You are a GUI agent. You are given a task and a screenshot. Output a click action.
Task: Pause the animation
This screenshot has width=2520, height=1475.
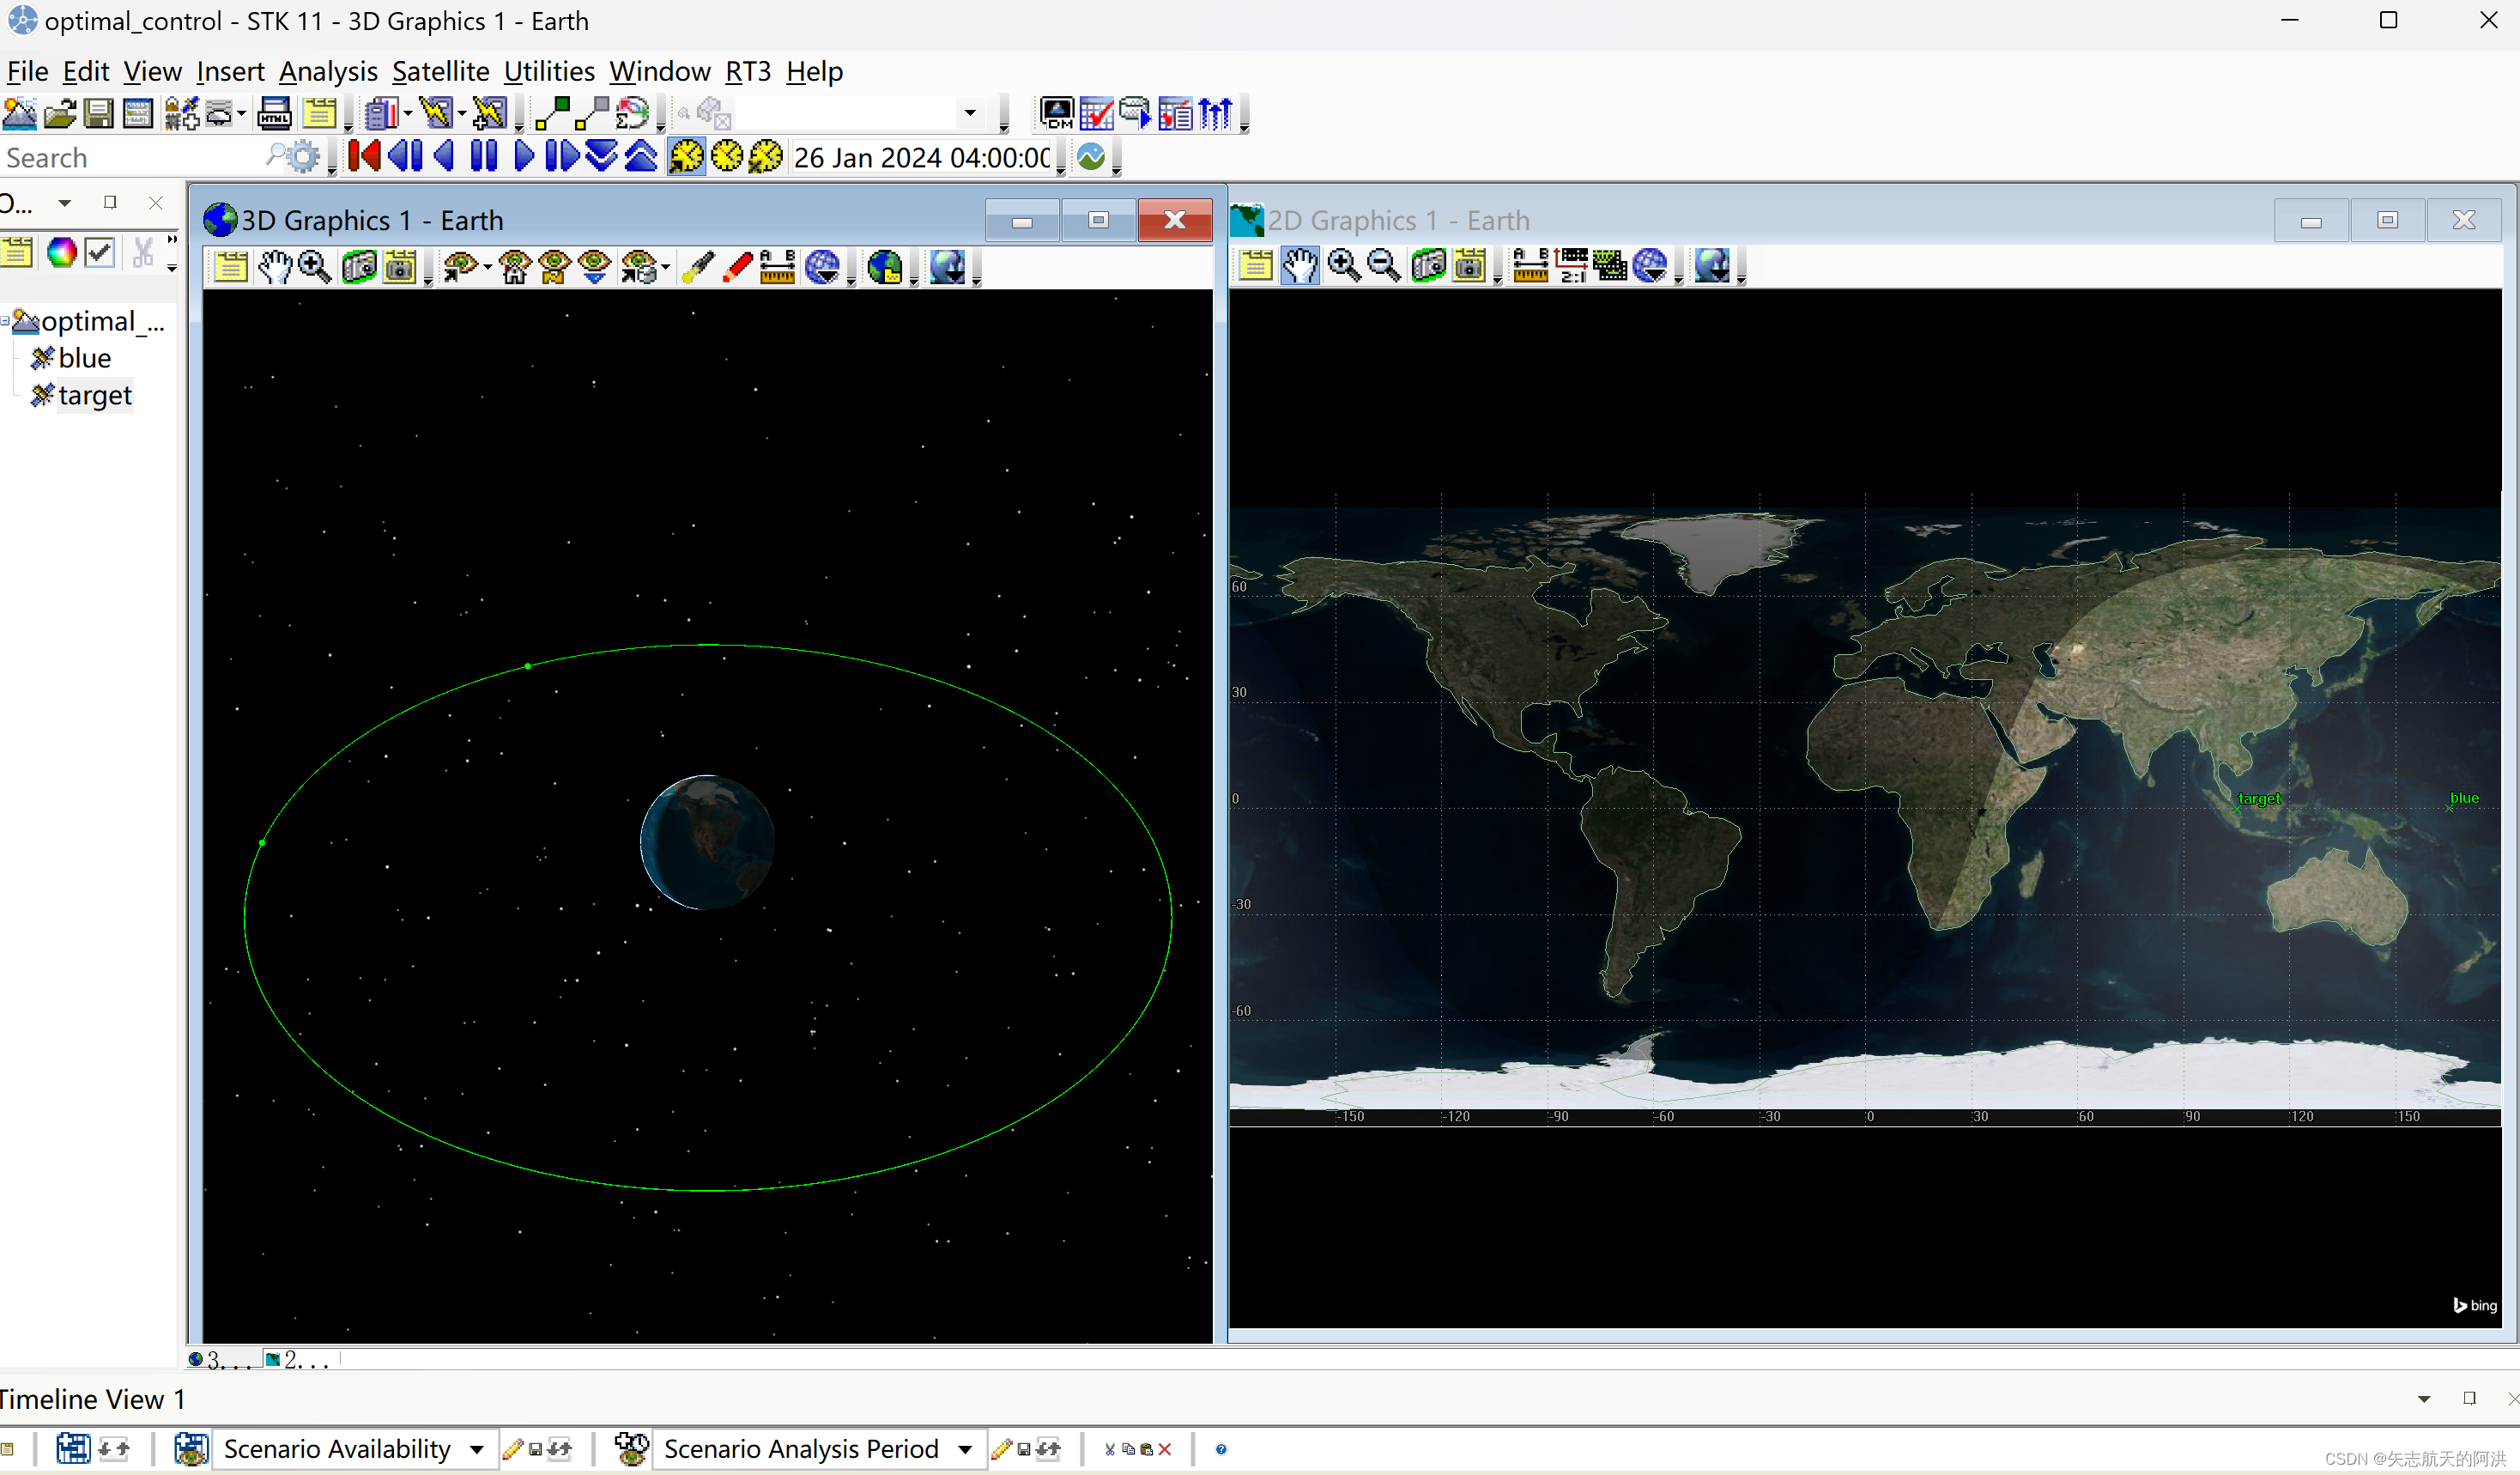tap(484, 157)
